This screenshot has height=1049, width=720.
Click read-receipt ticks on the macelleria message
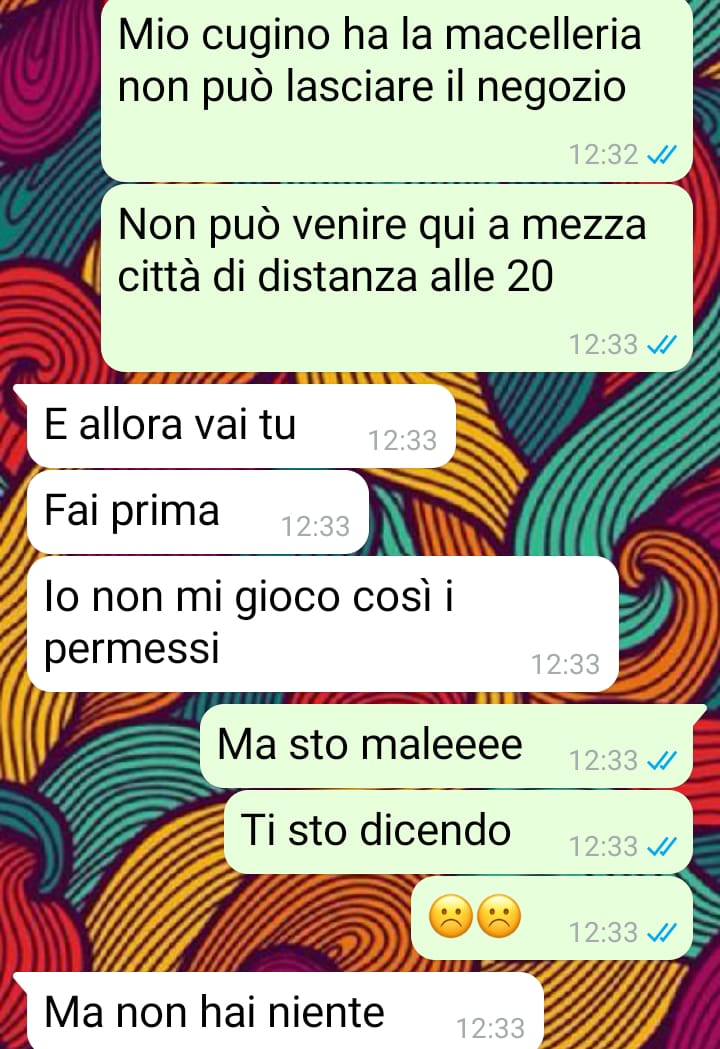(x=662, y=155)
